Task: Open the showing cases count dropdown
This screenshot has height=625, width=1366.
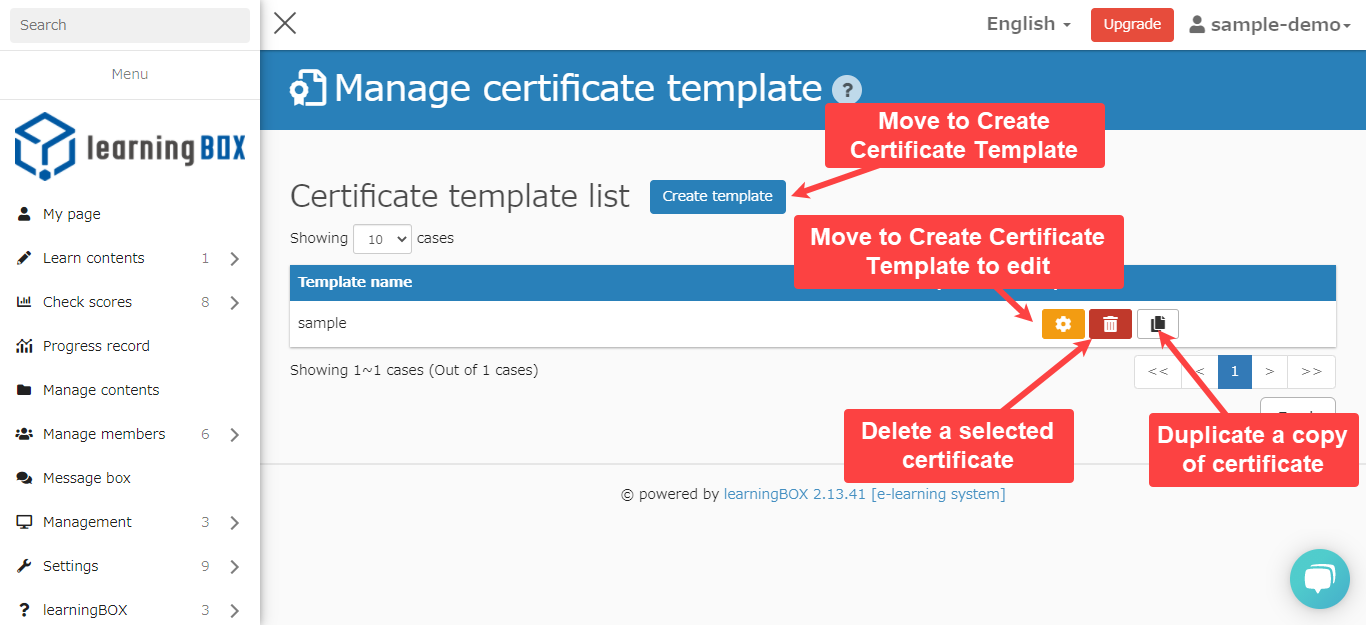Action: tap(382, 239)
